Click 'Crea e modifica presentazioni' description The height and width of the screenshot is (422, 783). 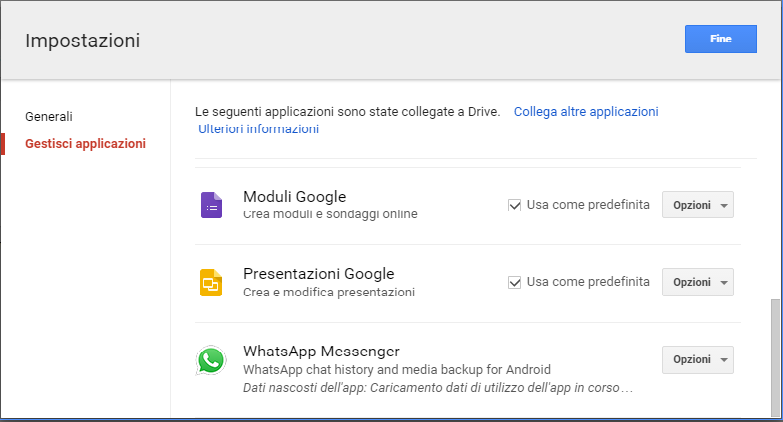pos(329,292)
